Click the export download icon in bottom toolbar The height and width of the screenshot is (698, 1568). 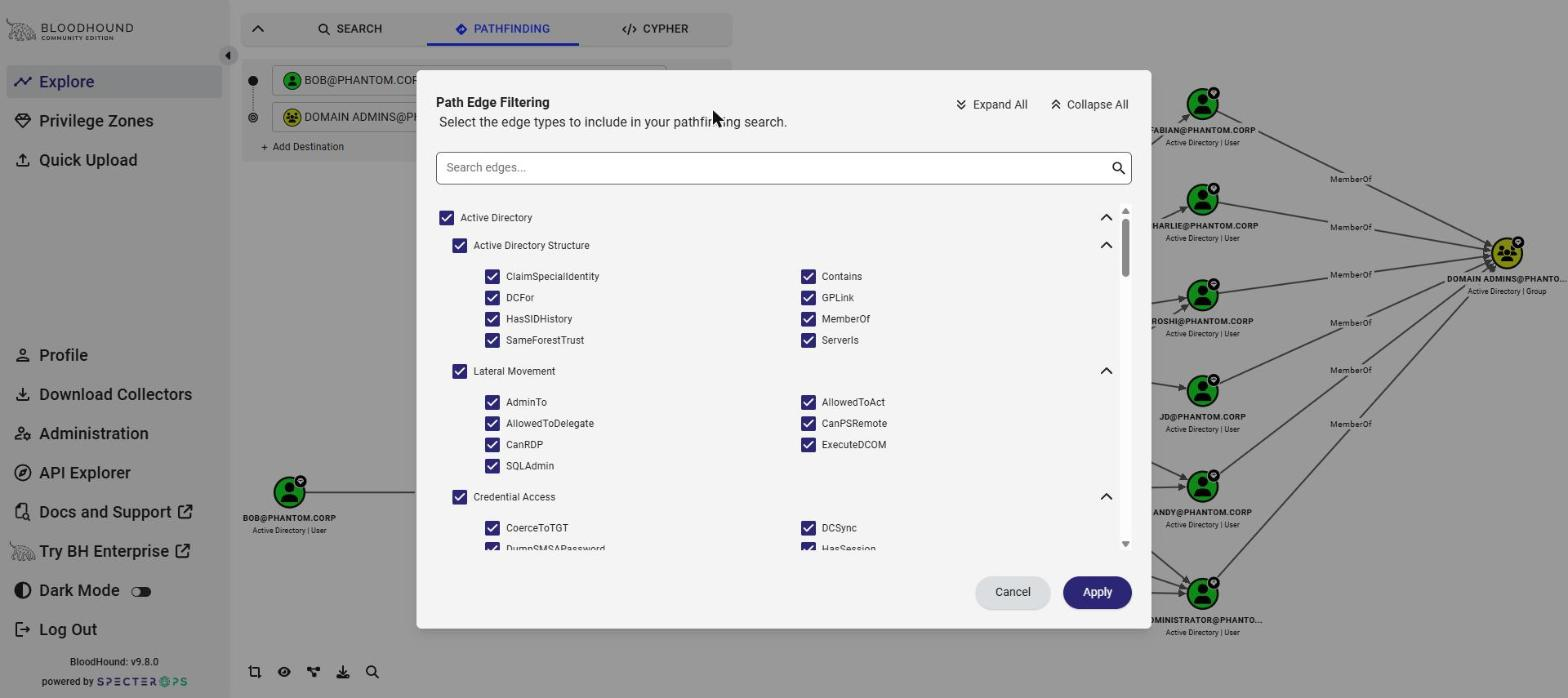pyautogui.click(x=343, y=672)
